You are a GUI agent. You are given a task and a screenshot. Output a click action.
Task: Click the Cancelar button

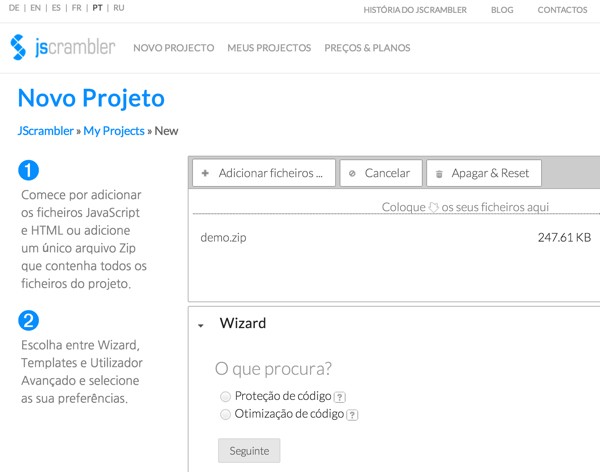[x=381, y=173]
